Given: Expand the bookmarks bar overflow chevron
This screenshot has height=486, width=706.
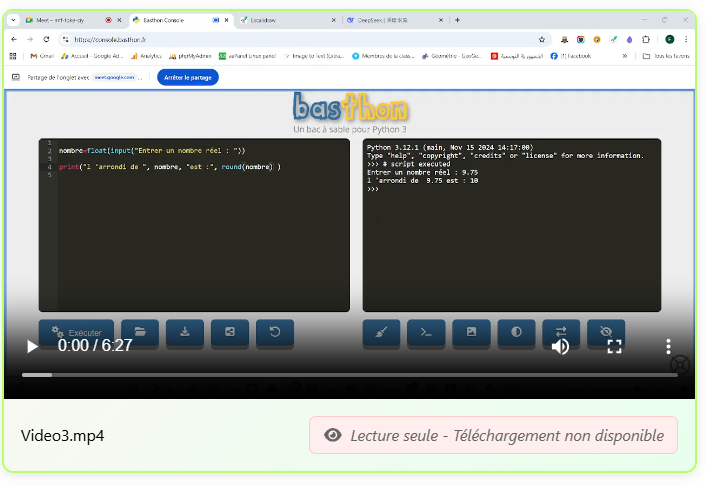Looking at the screenshot, I should pyautogui.click(x=625, y=56).
